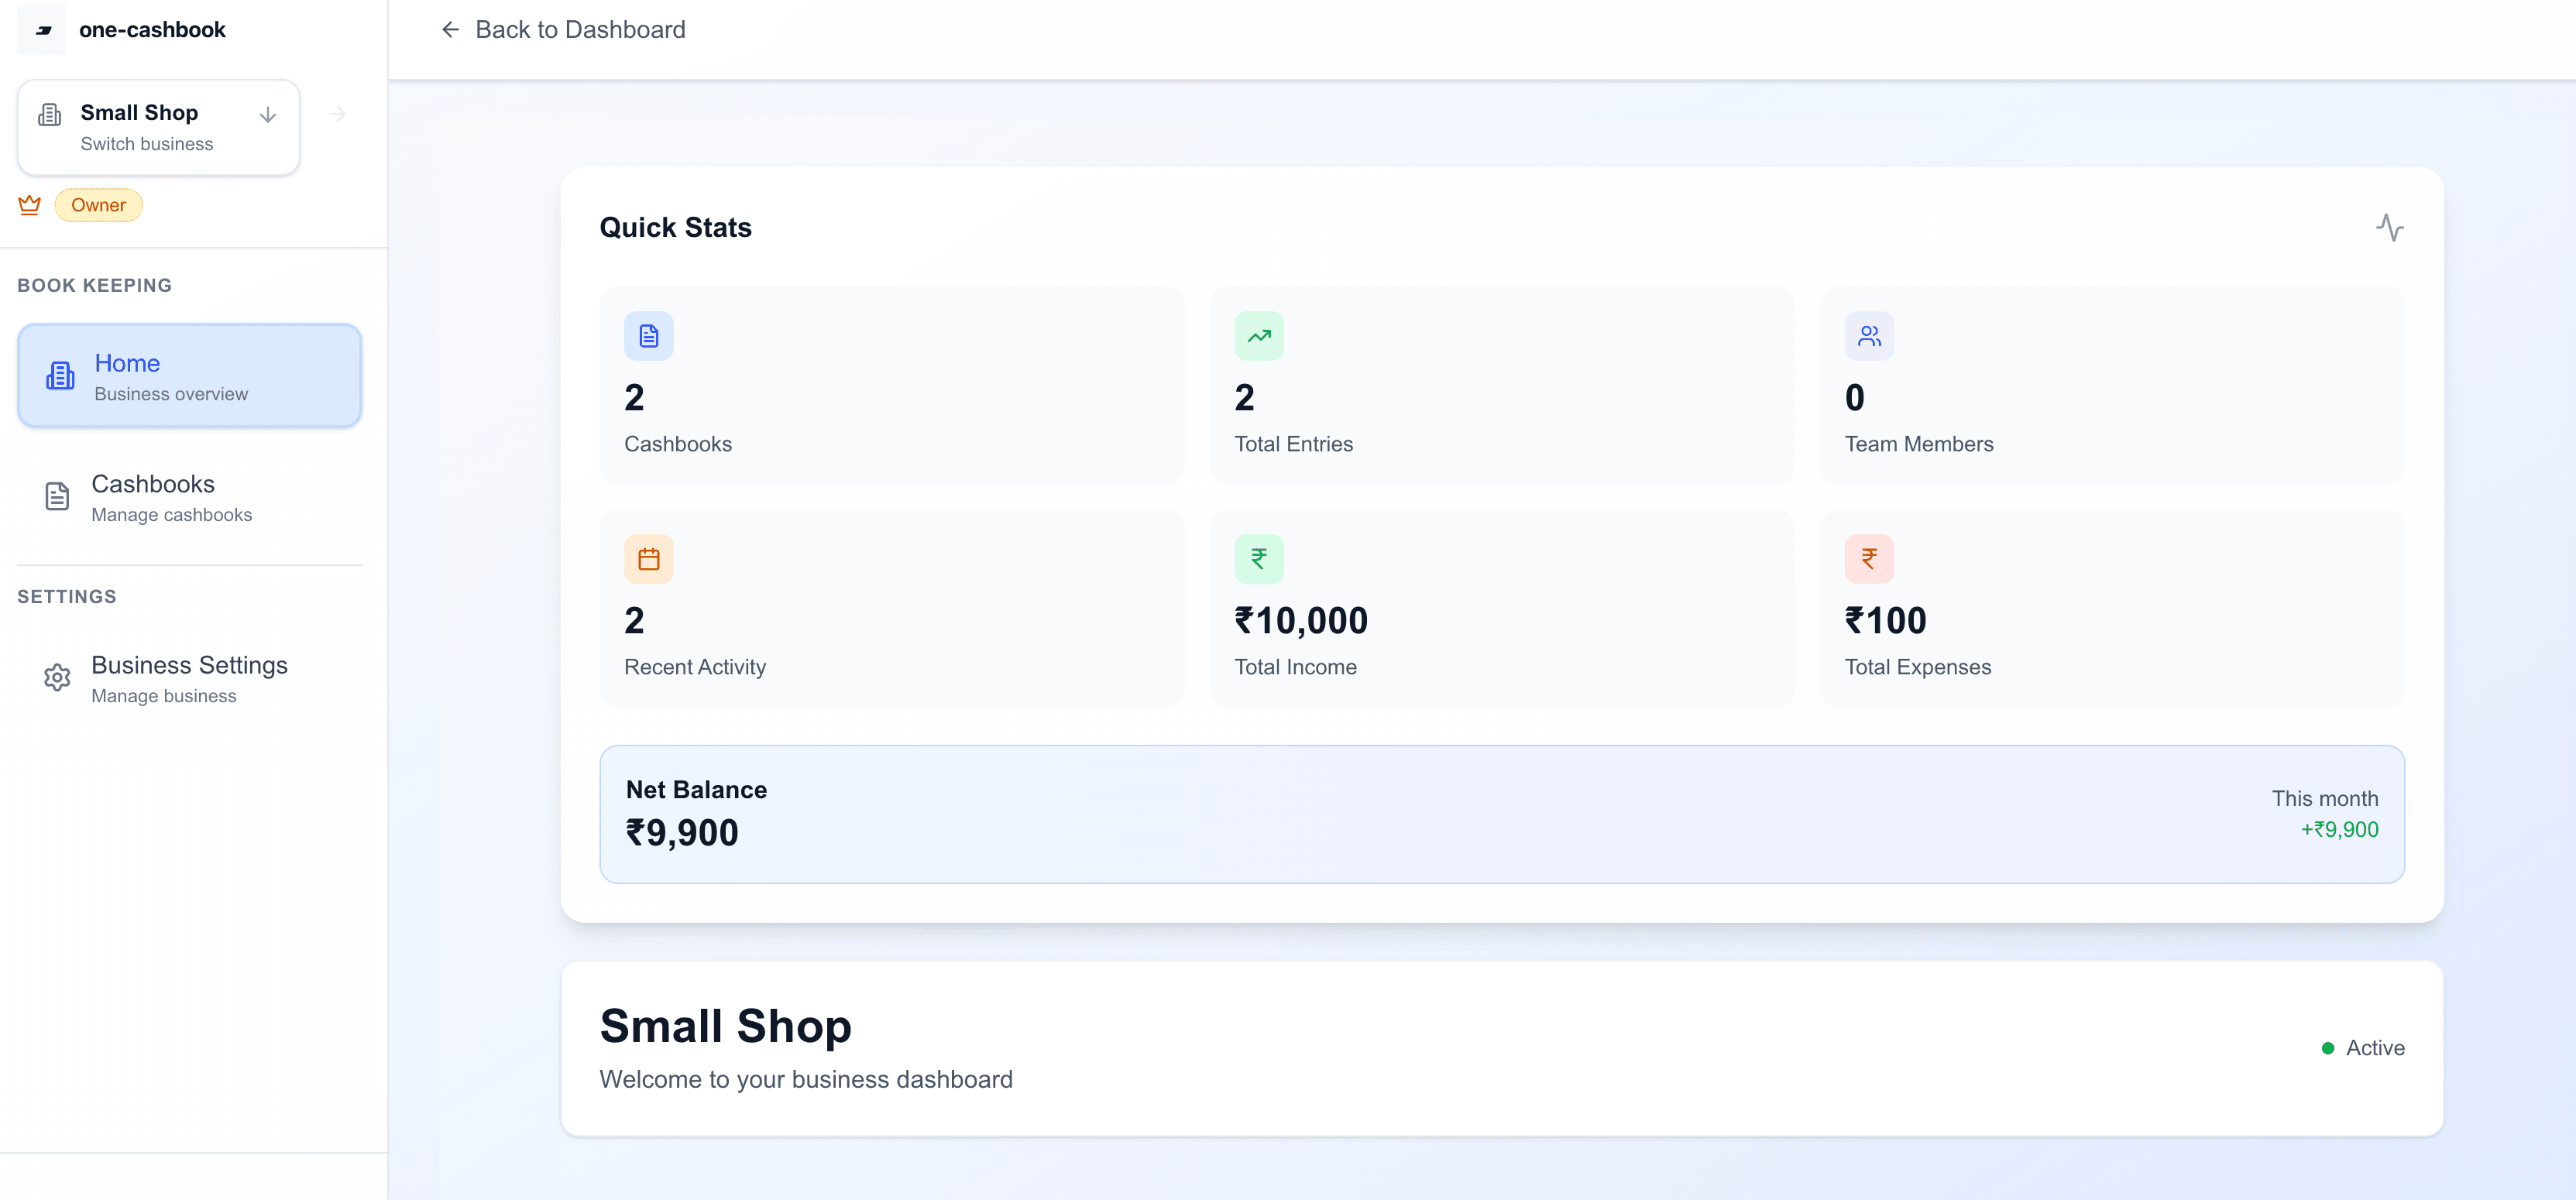
Task: Click Welcome to your business dashboard text
Action: coord(806,1080)
